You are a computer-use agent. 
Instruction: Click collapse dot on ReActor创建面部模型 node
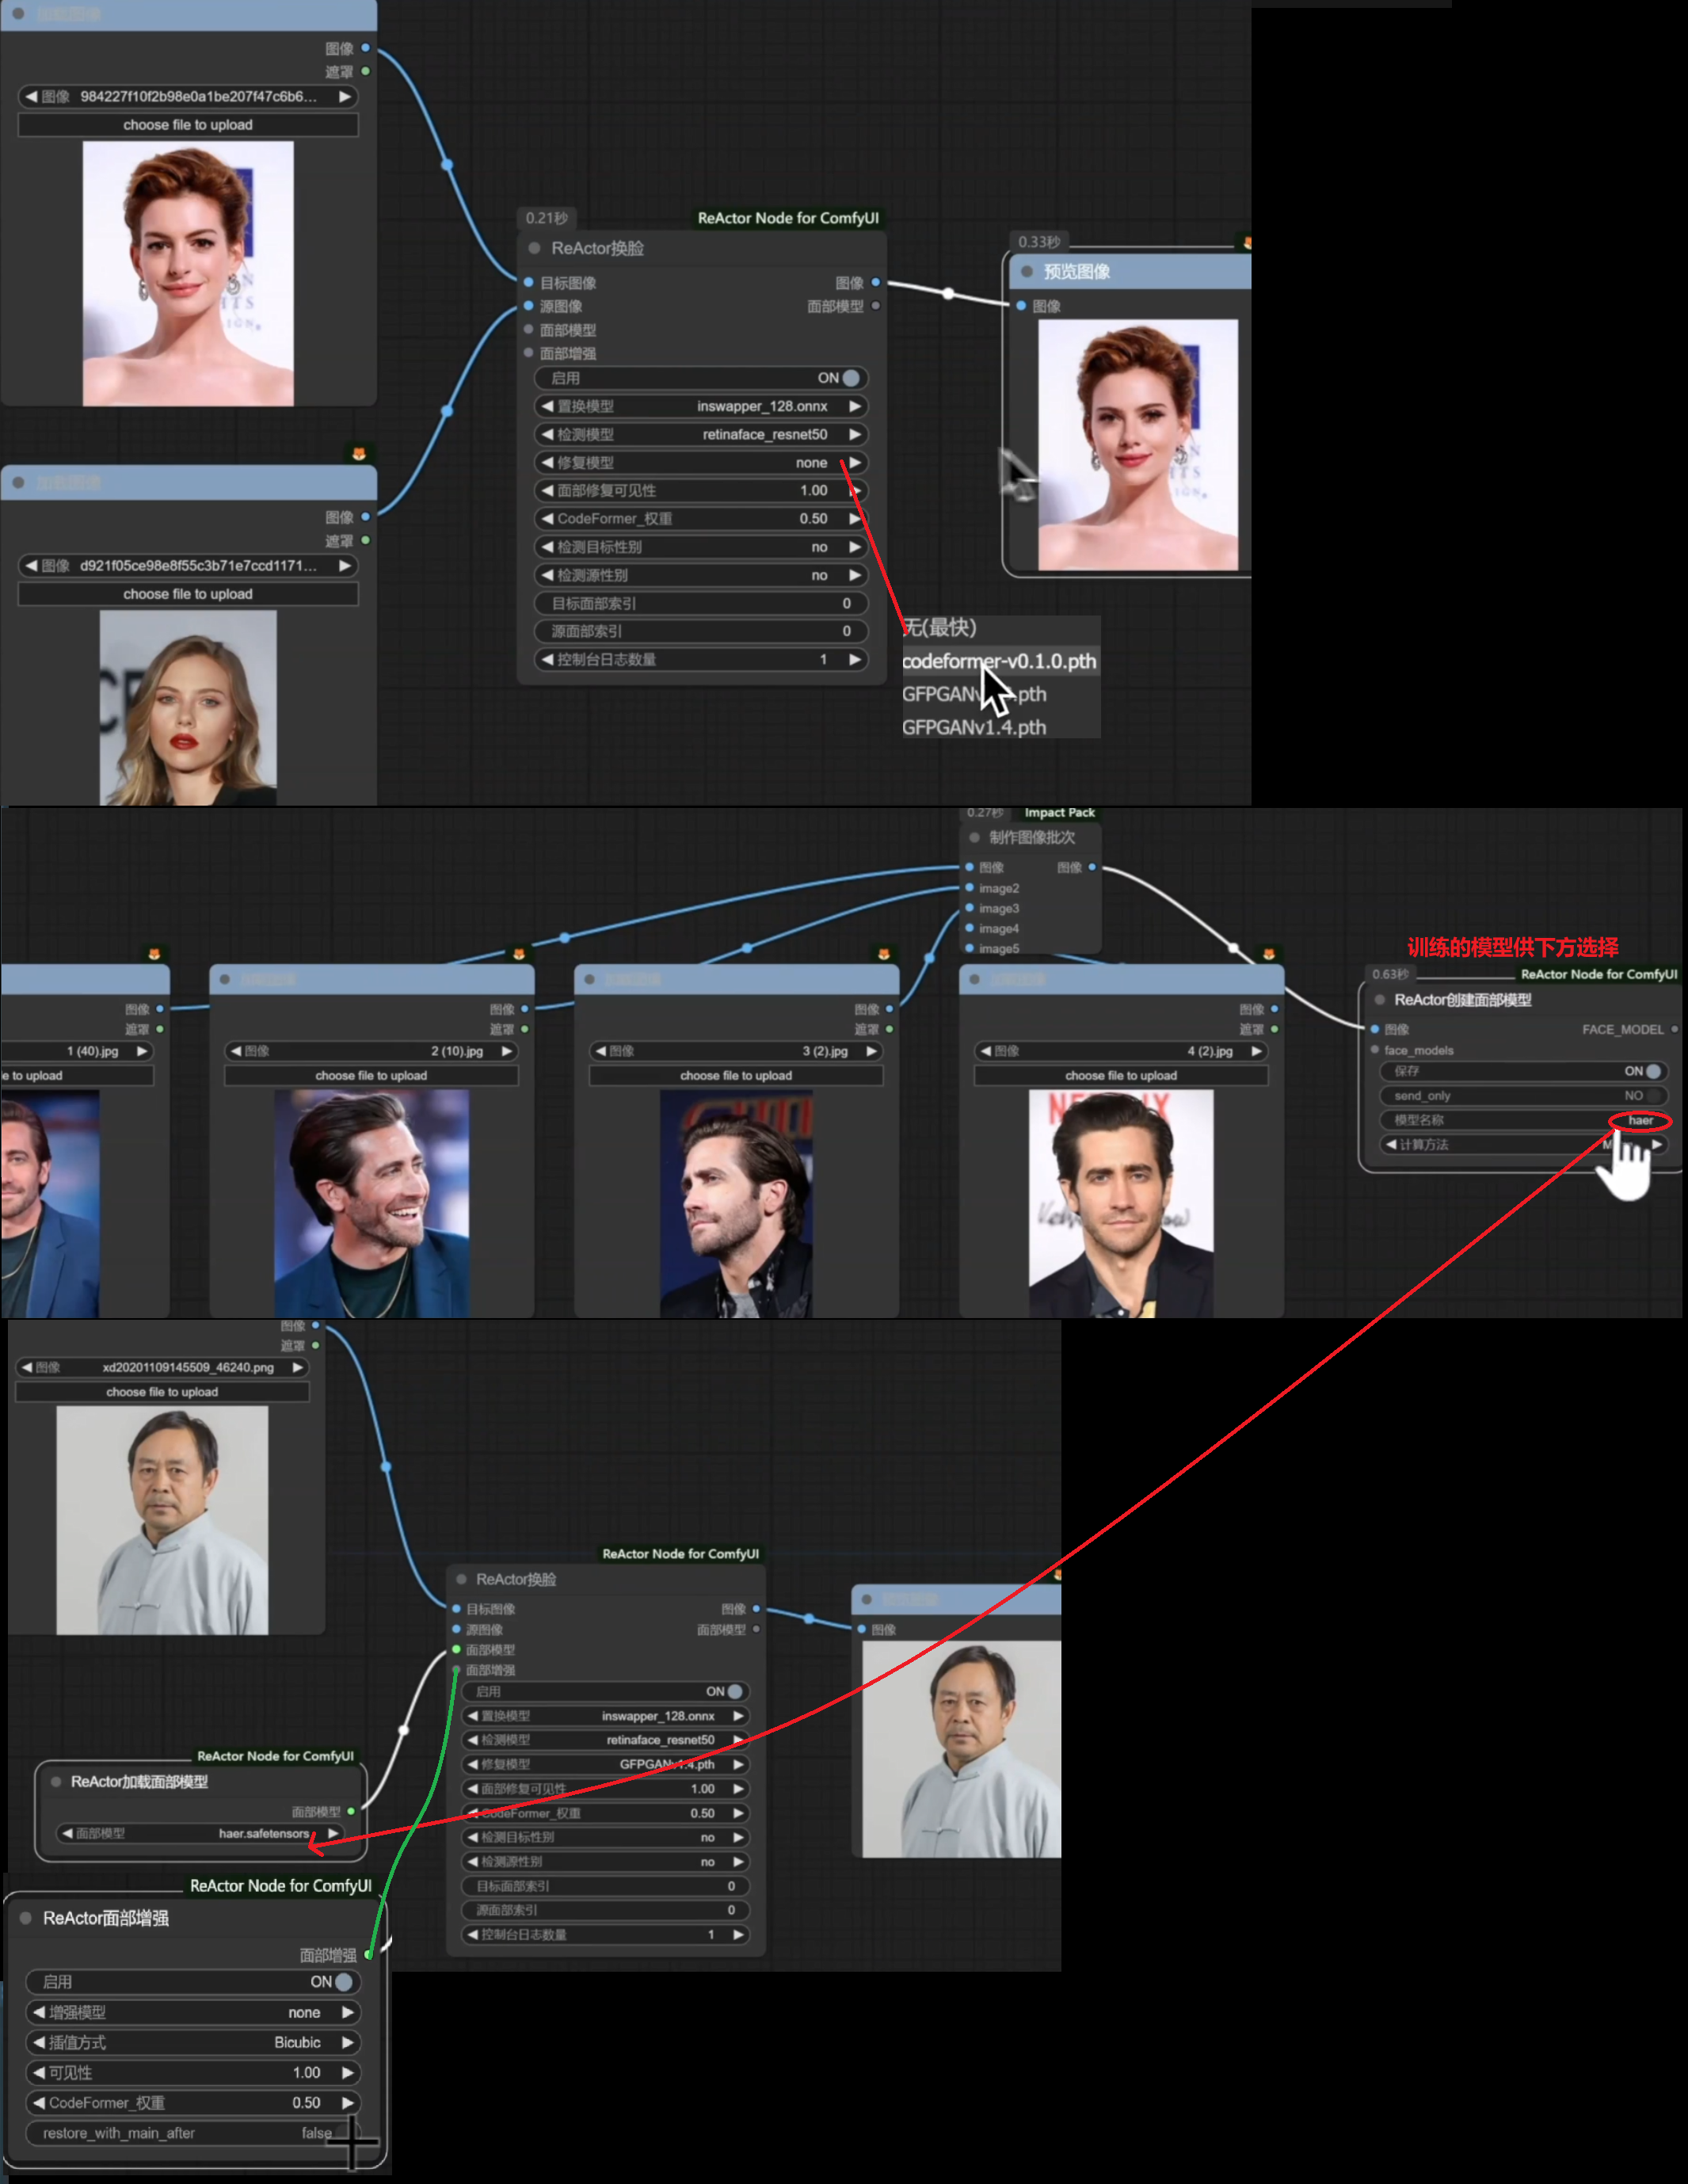(1380, 1000)
